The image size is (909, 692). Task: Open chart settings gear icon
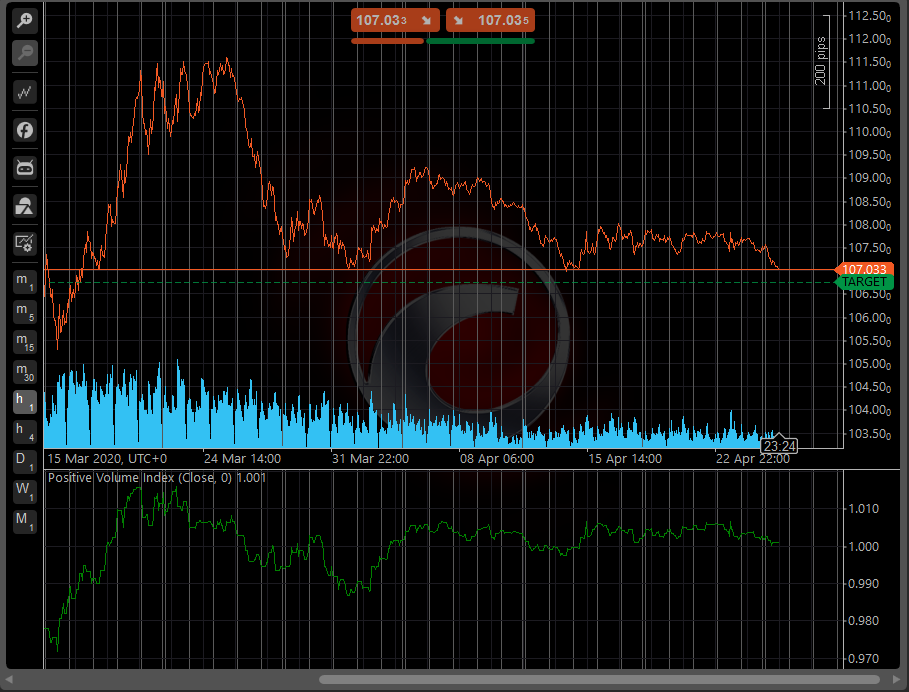24,243
